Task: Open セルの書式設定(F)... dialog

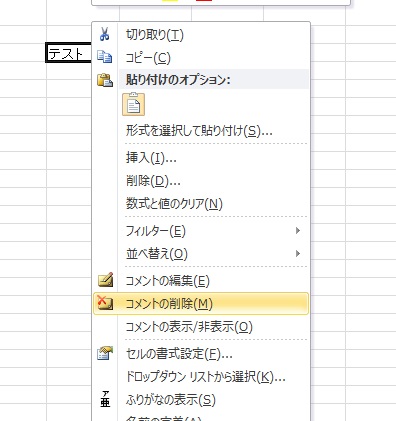Action: click(x=179, y=354)
